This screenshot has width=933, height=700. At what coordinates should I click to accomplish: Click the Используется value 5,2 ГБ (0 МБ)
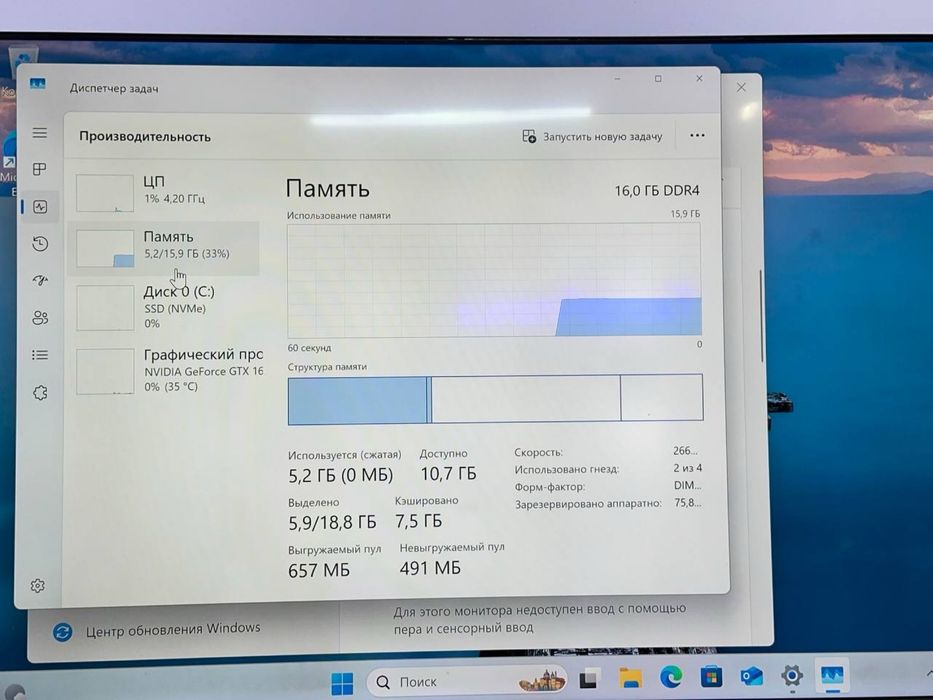point(340,475)
